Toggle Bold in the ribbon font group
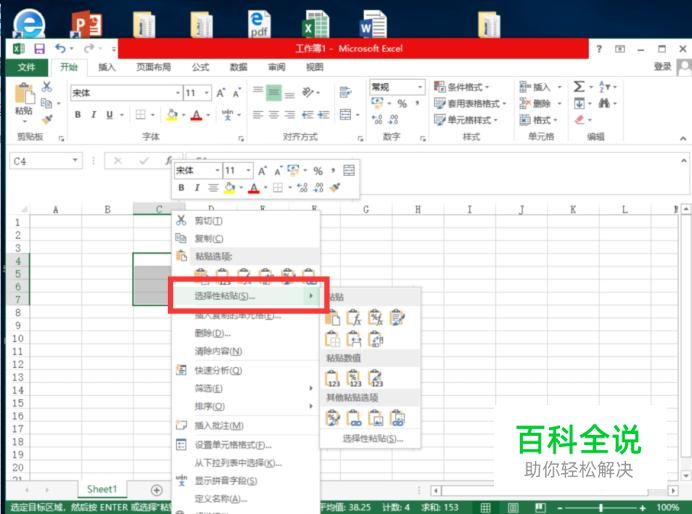The image size is (692, 514). (78, 115)
